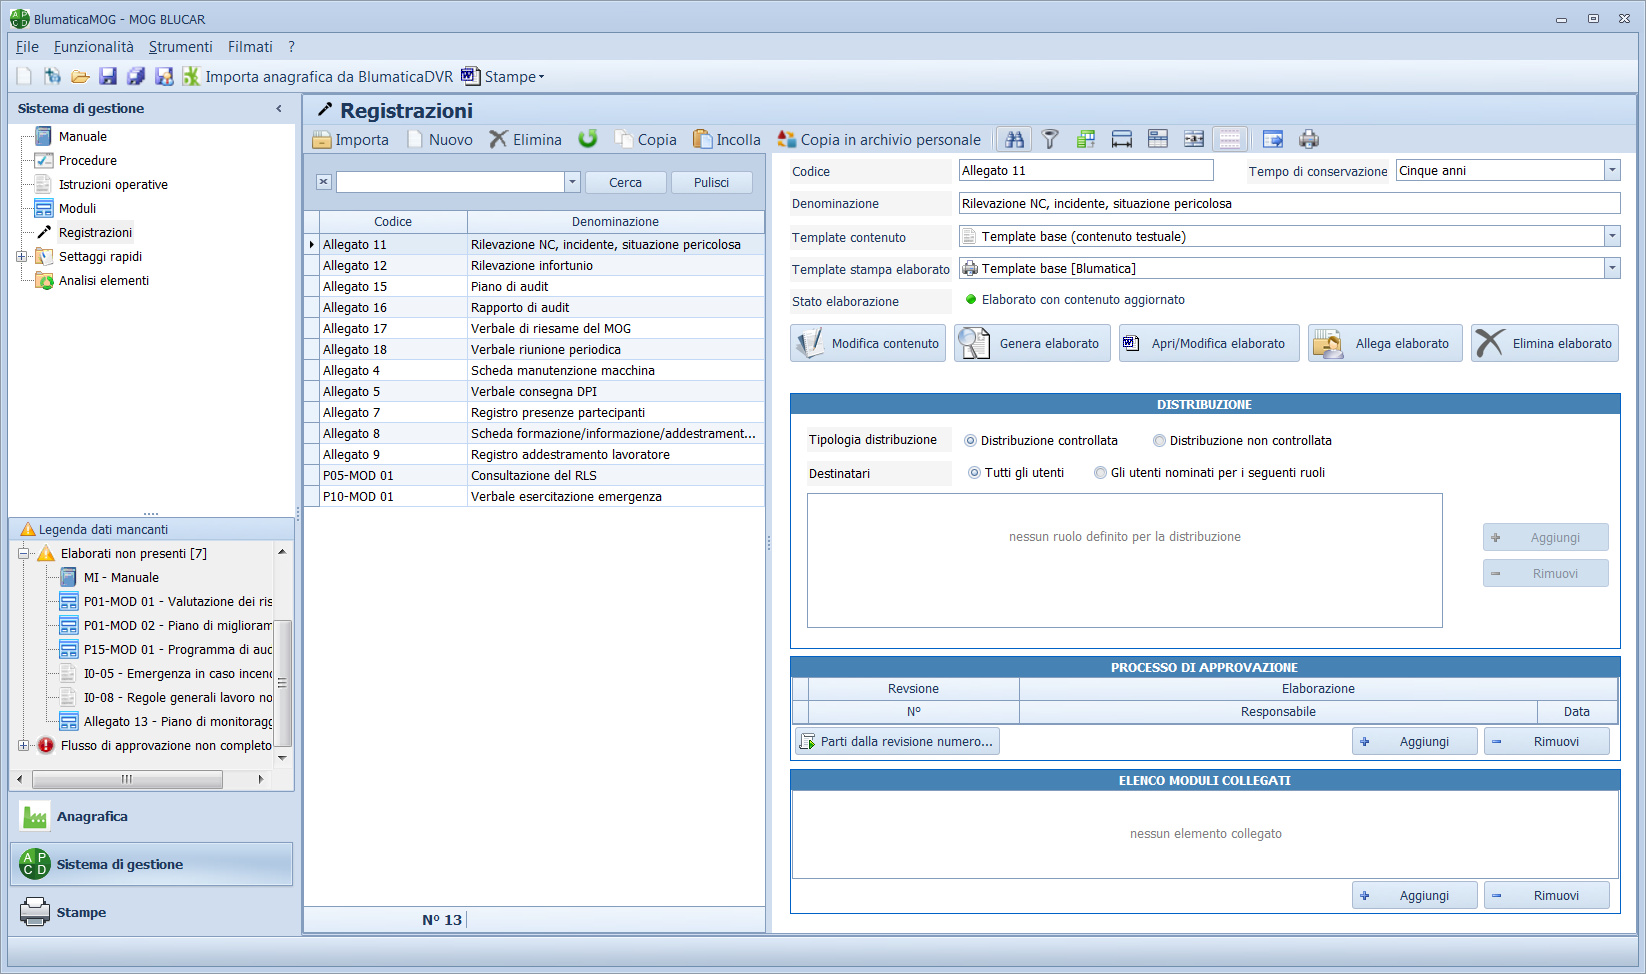This screenshot has height=974, width=1646.
Task: Click the green refresh arrow icon
Action: 588,139
